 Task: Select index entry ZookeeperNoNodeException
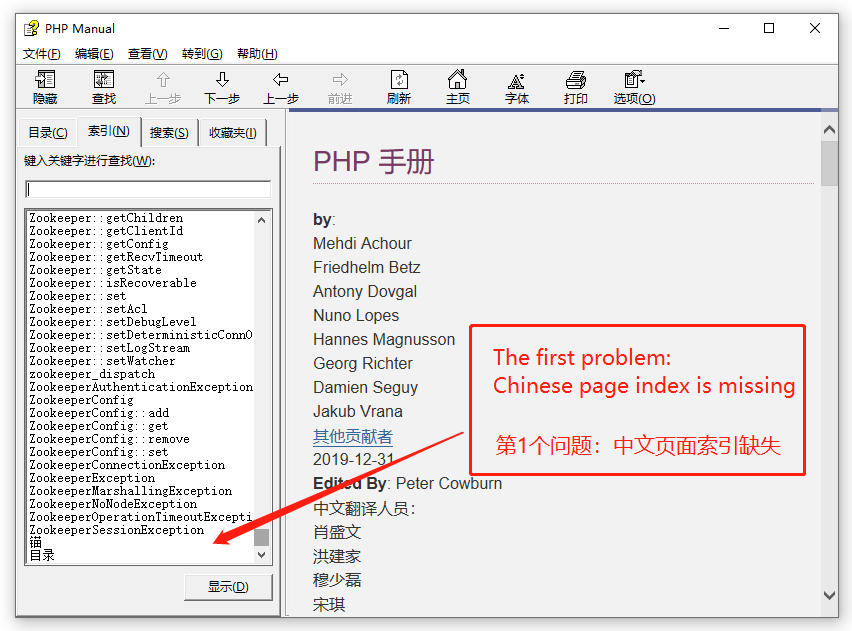113,504
